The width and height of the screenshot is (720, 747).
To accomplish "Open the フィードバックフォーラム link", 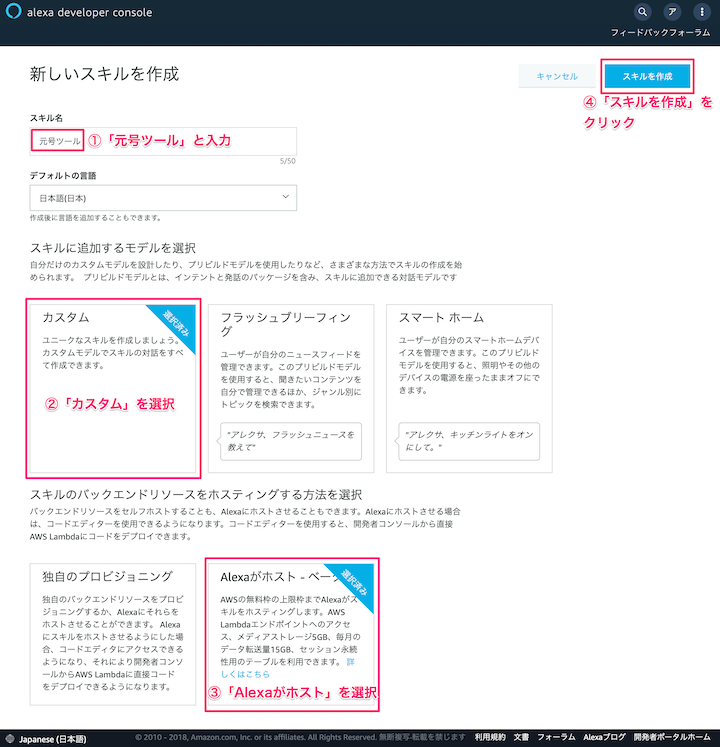I will (660, 33).
